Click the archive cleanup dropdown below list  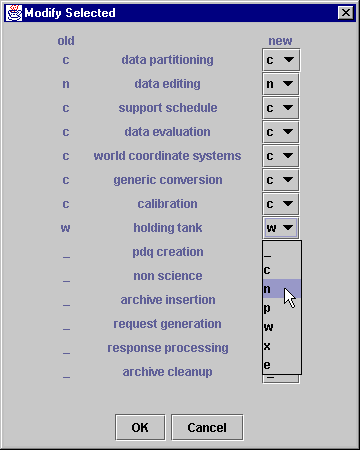point(280,379)
